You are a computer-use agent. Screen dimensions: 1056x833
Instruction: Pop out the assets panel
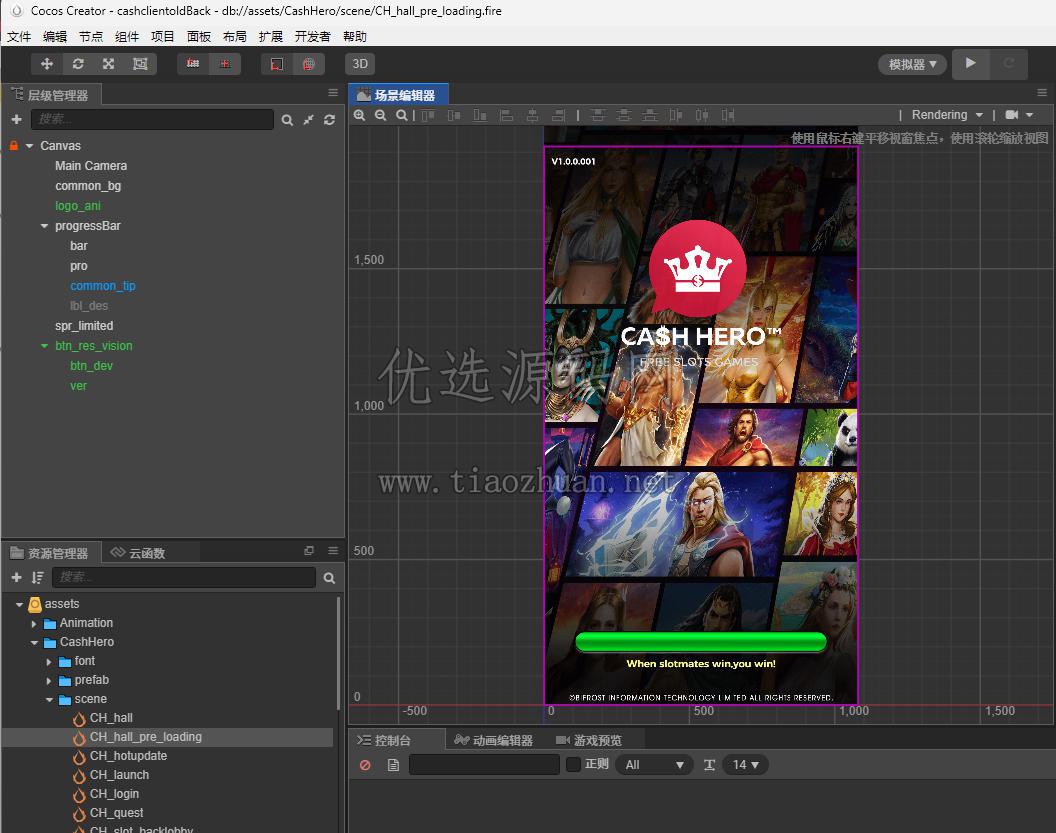pos(309,550)
